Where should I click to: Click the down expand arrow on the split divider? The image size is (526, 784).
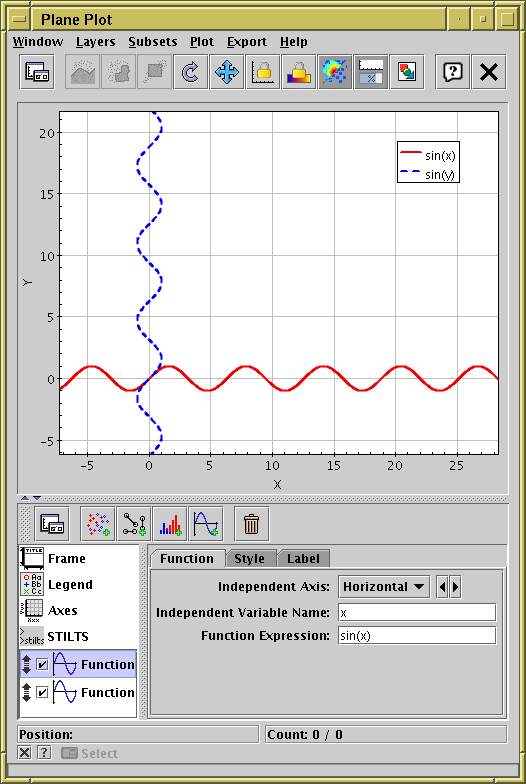(x=36, y=498)
